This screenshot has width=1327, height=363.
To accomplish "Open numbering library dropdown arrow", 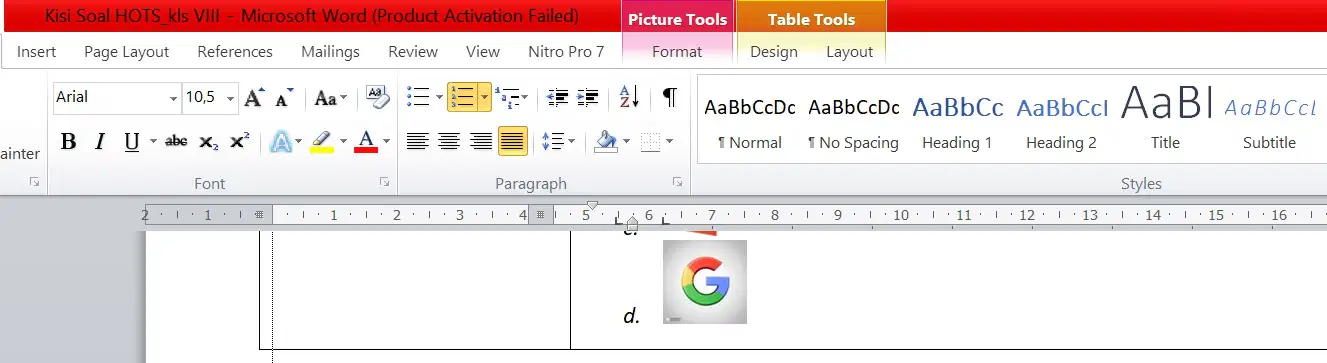I will coord(485,97).
